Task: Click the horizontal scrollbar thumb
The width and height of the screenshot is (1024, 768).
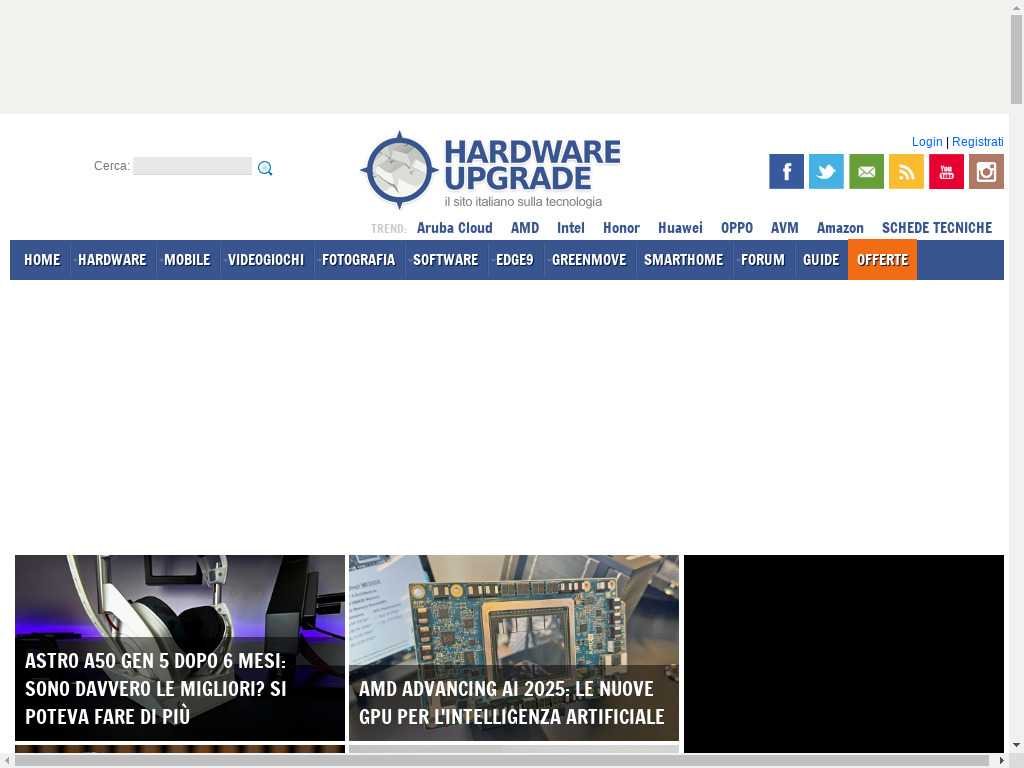Action: (x=502, y=761)
